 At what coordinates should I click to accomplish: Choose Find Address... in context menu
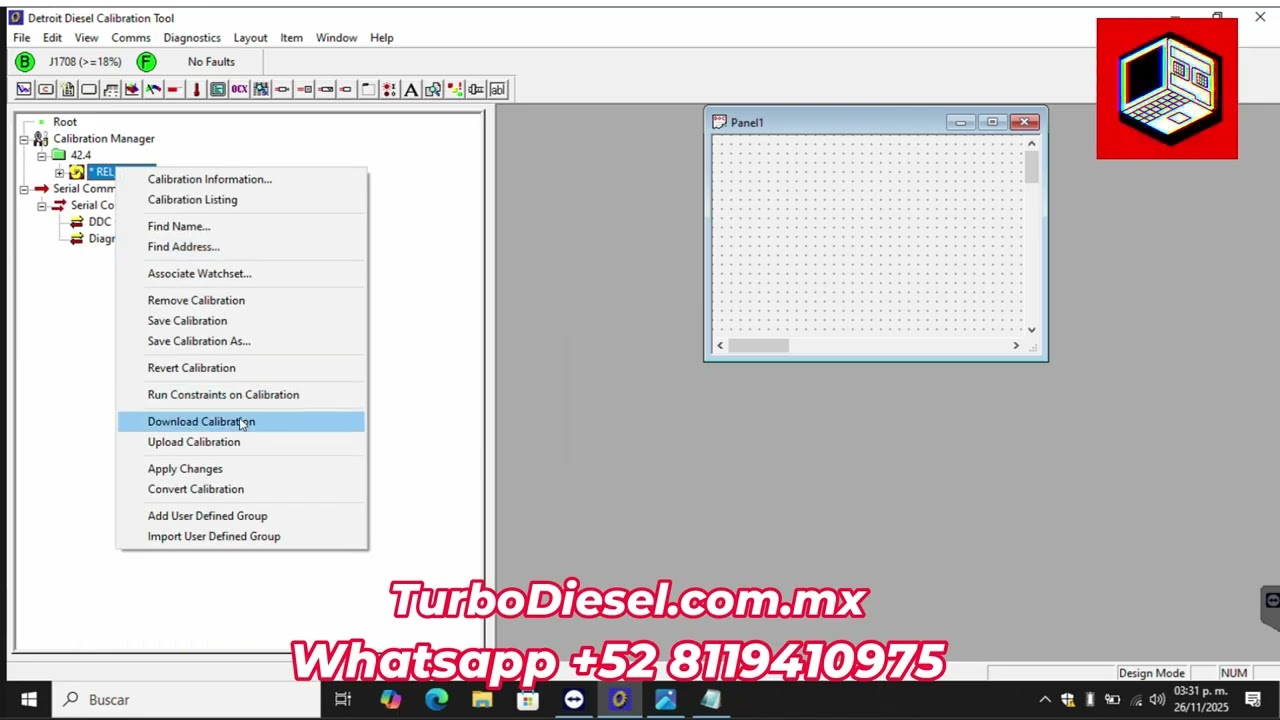pos(241,247)
